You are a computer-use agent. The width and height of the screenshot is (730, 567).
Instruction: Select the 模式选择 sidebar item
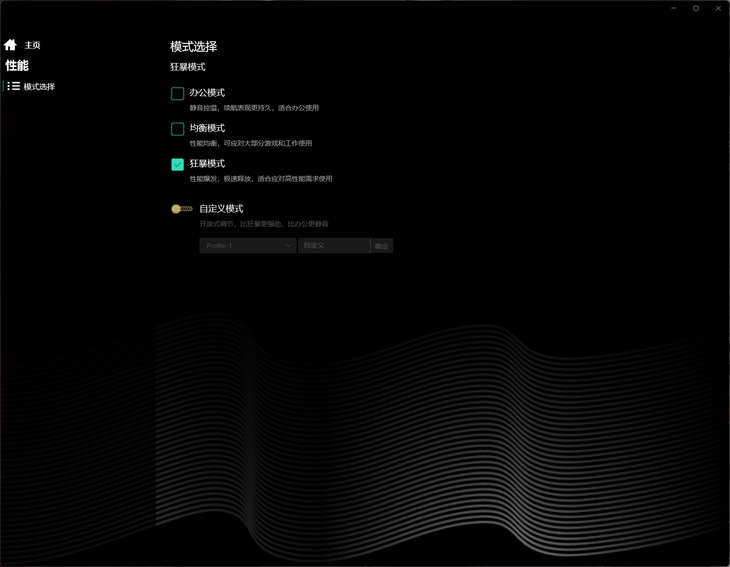pyautogui.click(x=39, y=87)
